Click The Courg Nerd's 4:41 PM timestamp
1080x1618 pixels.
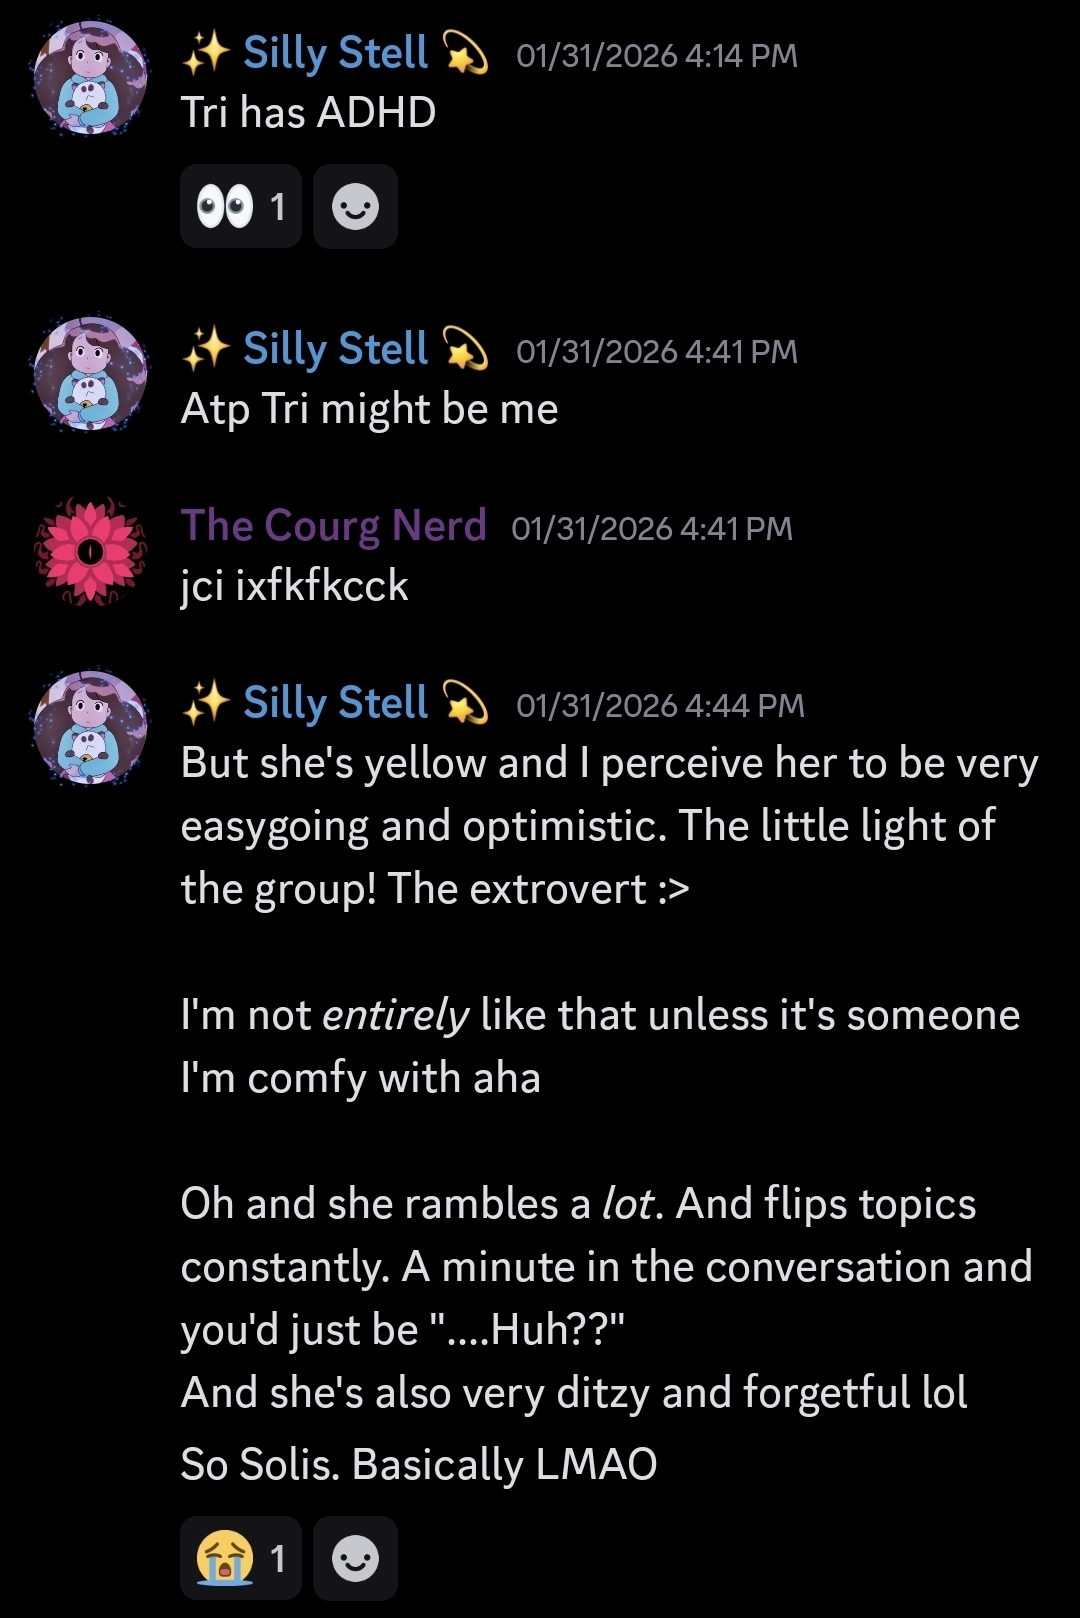coord(651,529)
